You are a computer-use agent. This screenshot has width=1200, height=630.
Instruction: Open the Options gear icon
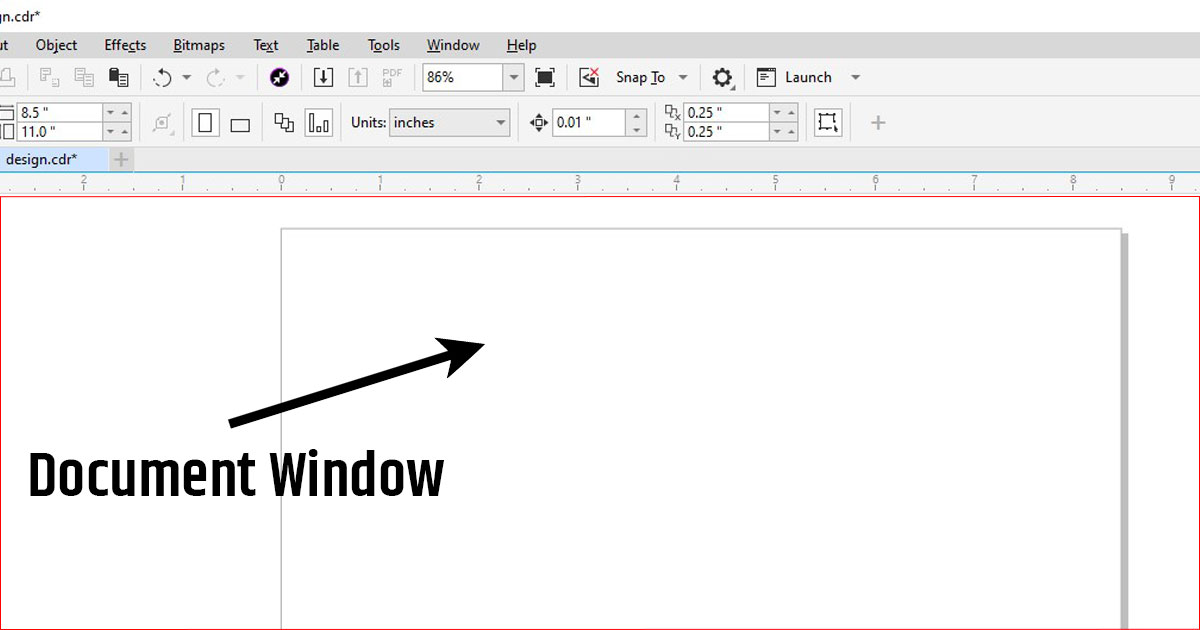(x=722, y=77)
